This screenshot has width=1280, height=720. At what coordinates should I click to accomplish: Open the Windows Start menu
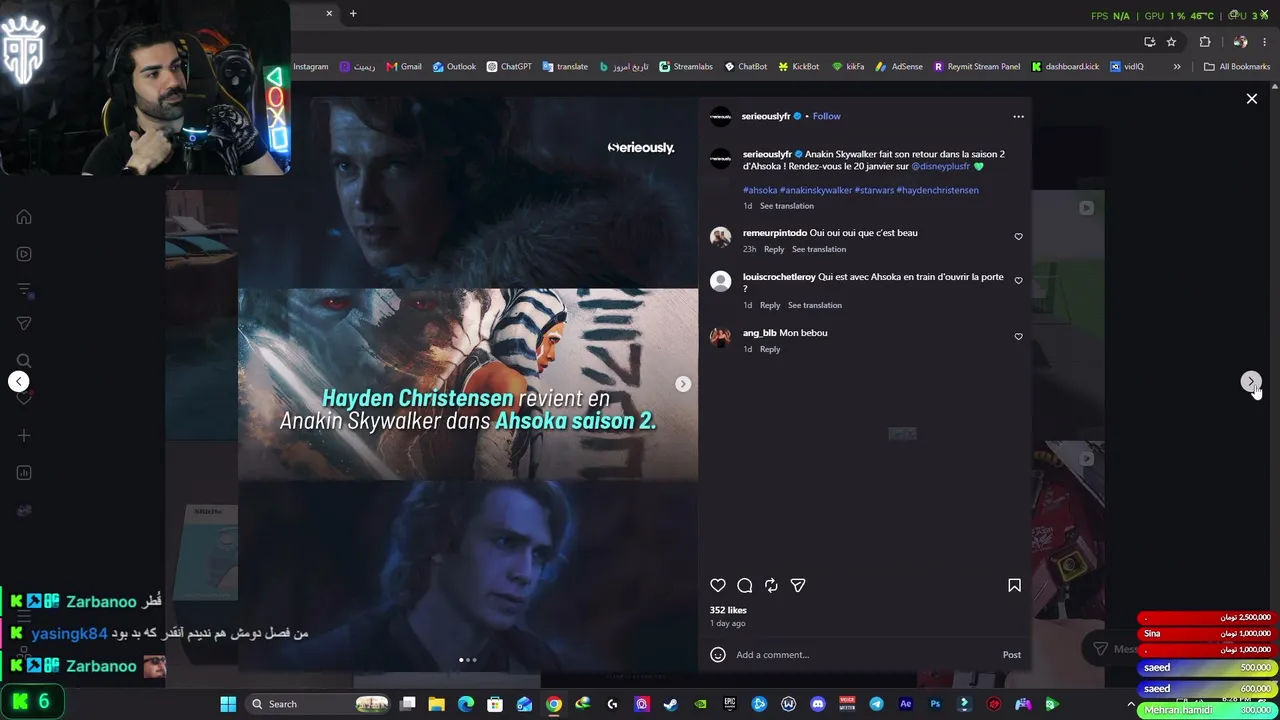coord(228,704)
